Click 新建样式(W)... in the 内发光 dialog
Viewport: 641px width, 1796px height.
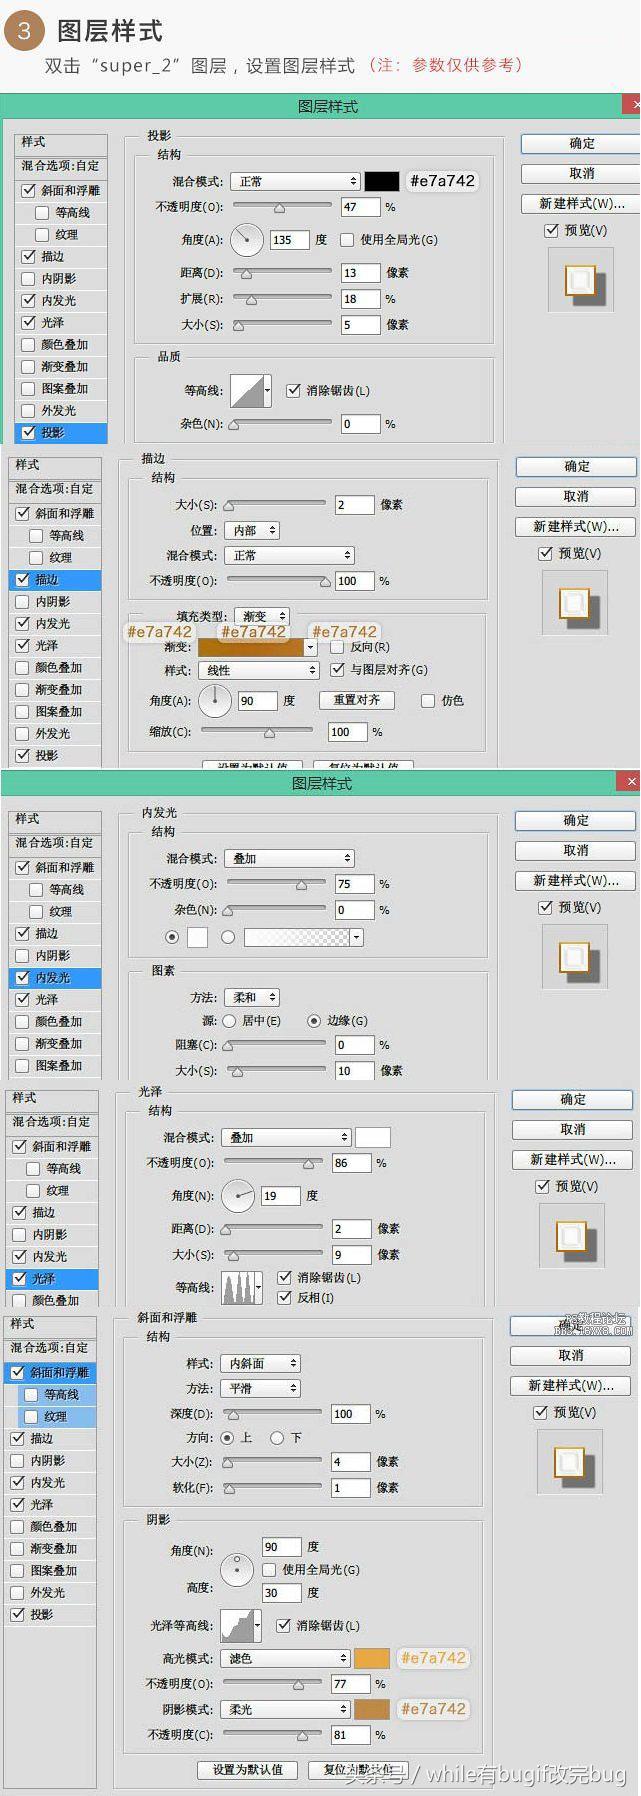click(x=575, y=880)
